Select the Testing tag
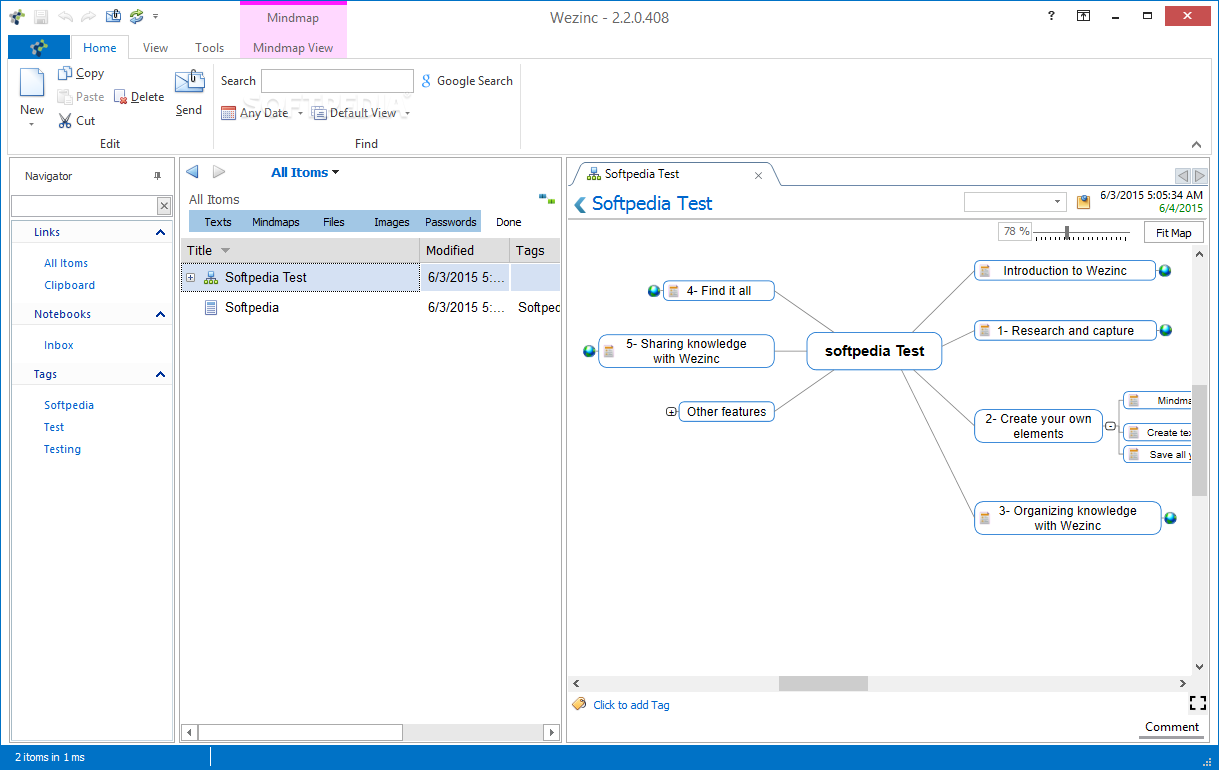Viewport: 1219px width, 770px height. pos(62,449)
